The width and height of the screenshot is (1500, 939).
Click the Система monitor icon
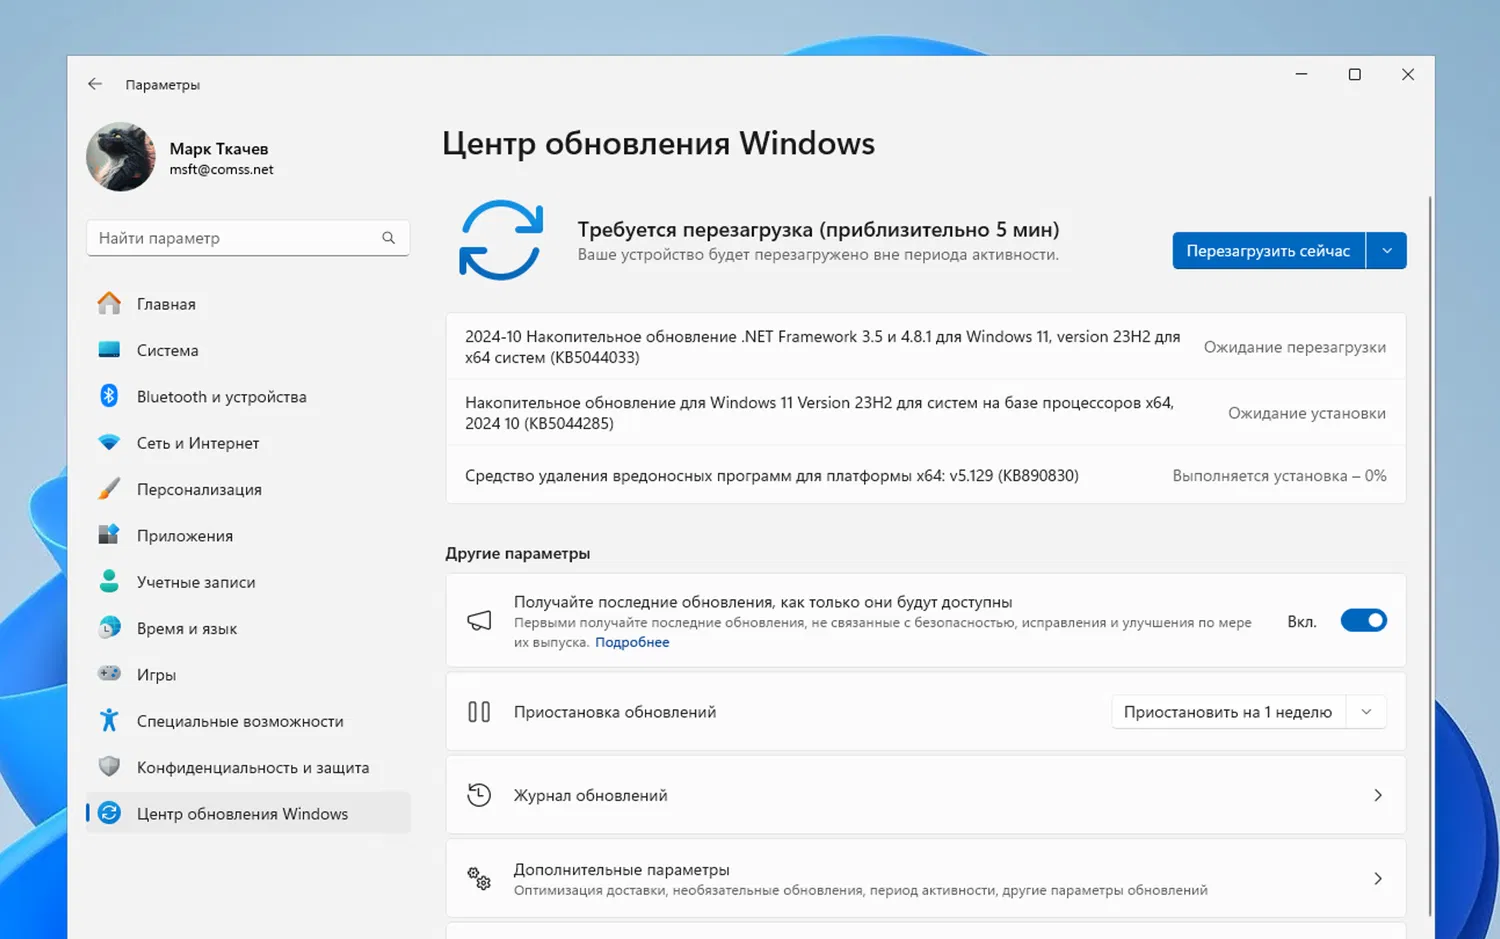[x=109, y=350]
